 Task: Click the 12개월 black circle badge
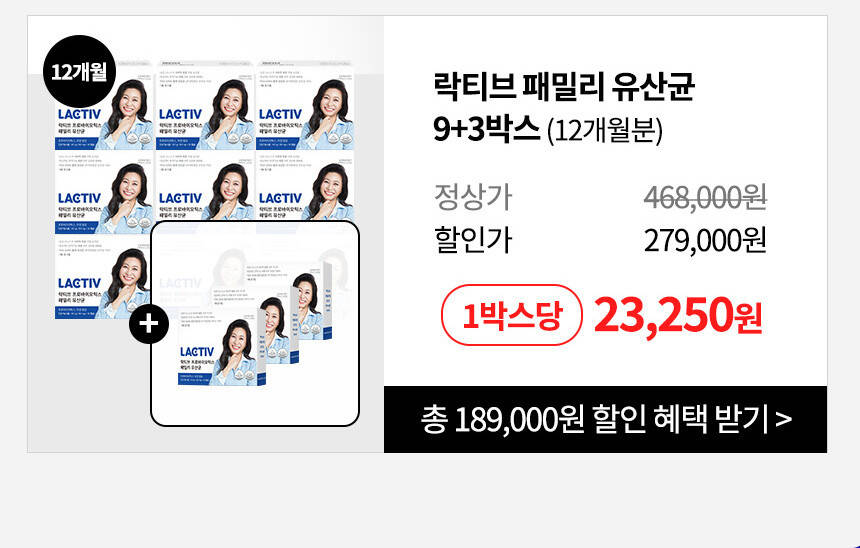80,71
